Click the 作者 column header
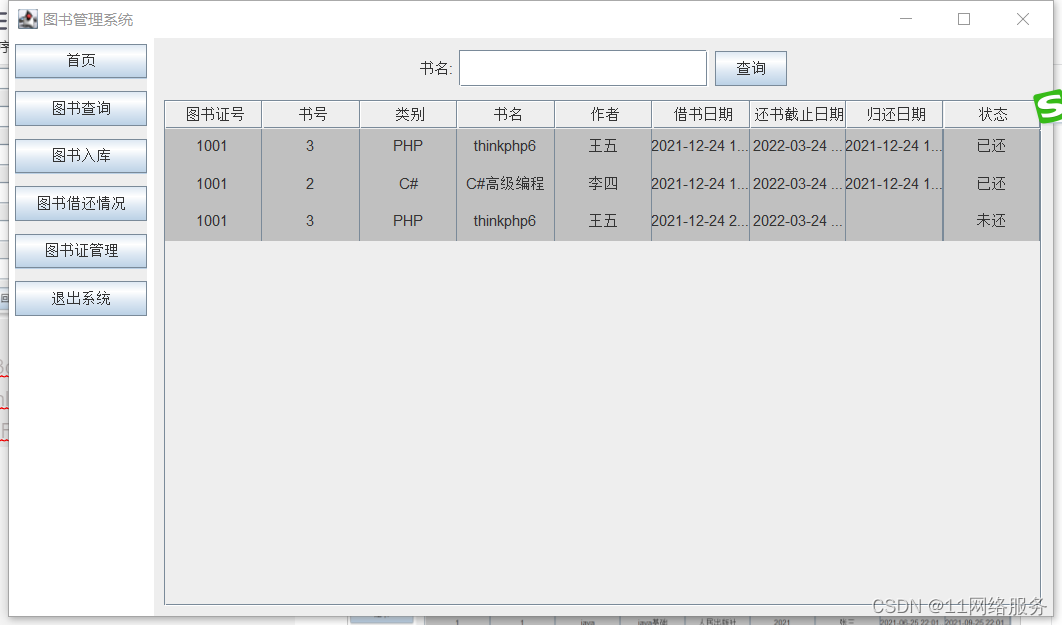 [603, 114]
